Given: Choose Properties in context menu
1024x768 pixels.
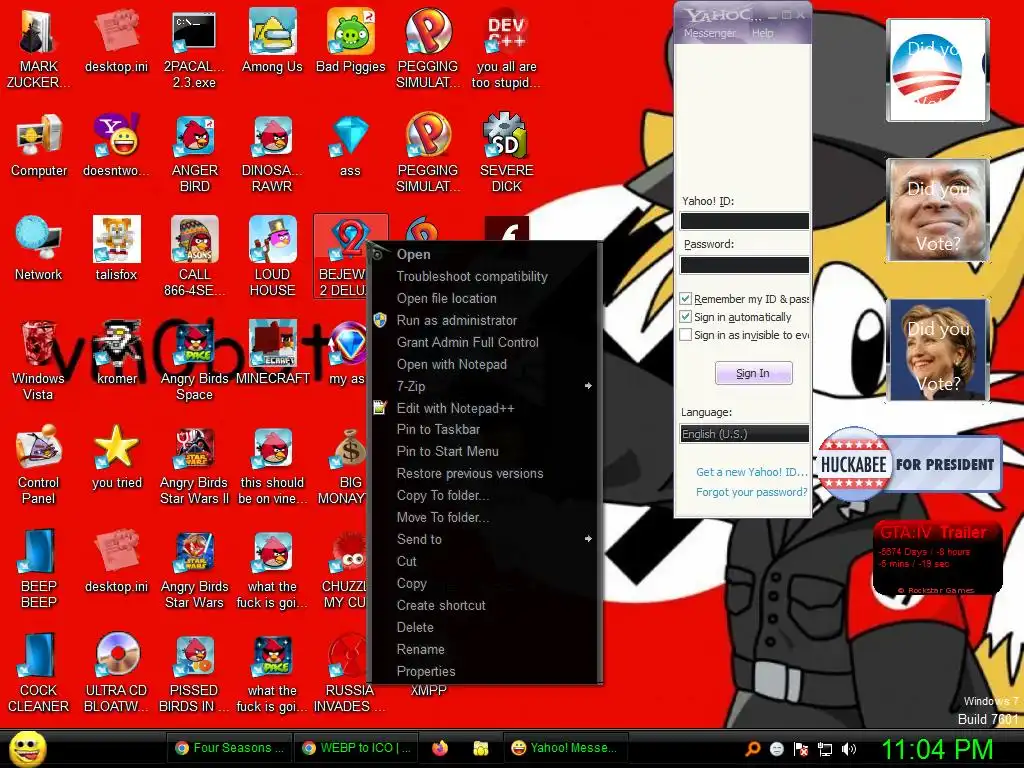Looking at the screenshot, I should [x=486, y=671].
